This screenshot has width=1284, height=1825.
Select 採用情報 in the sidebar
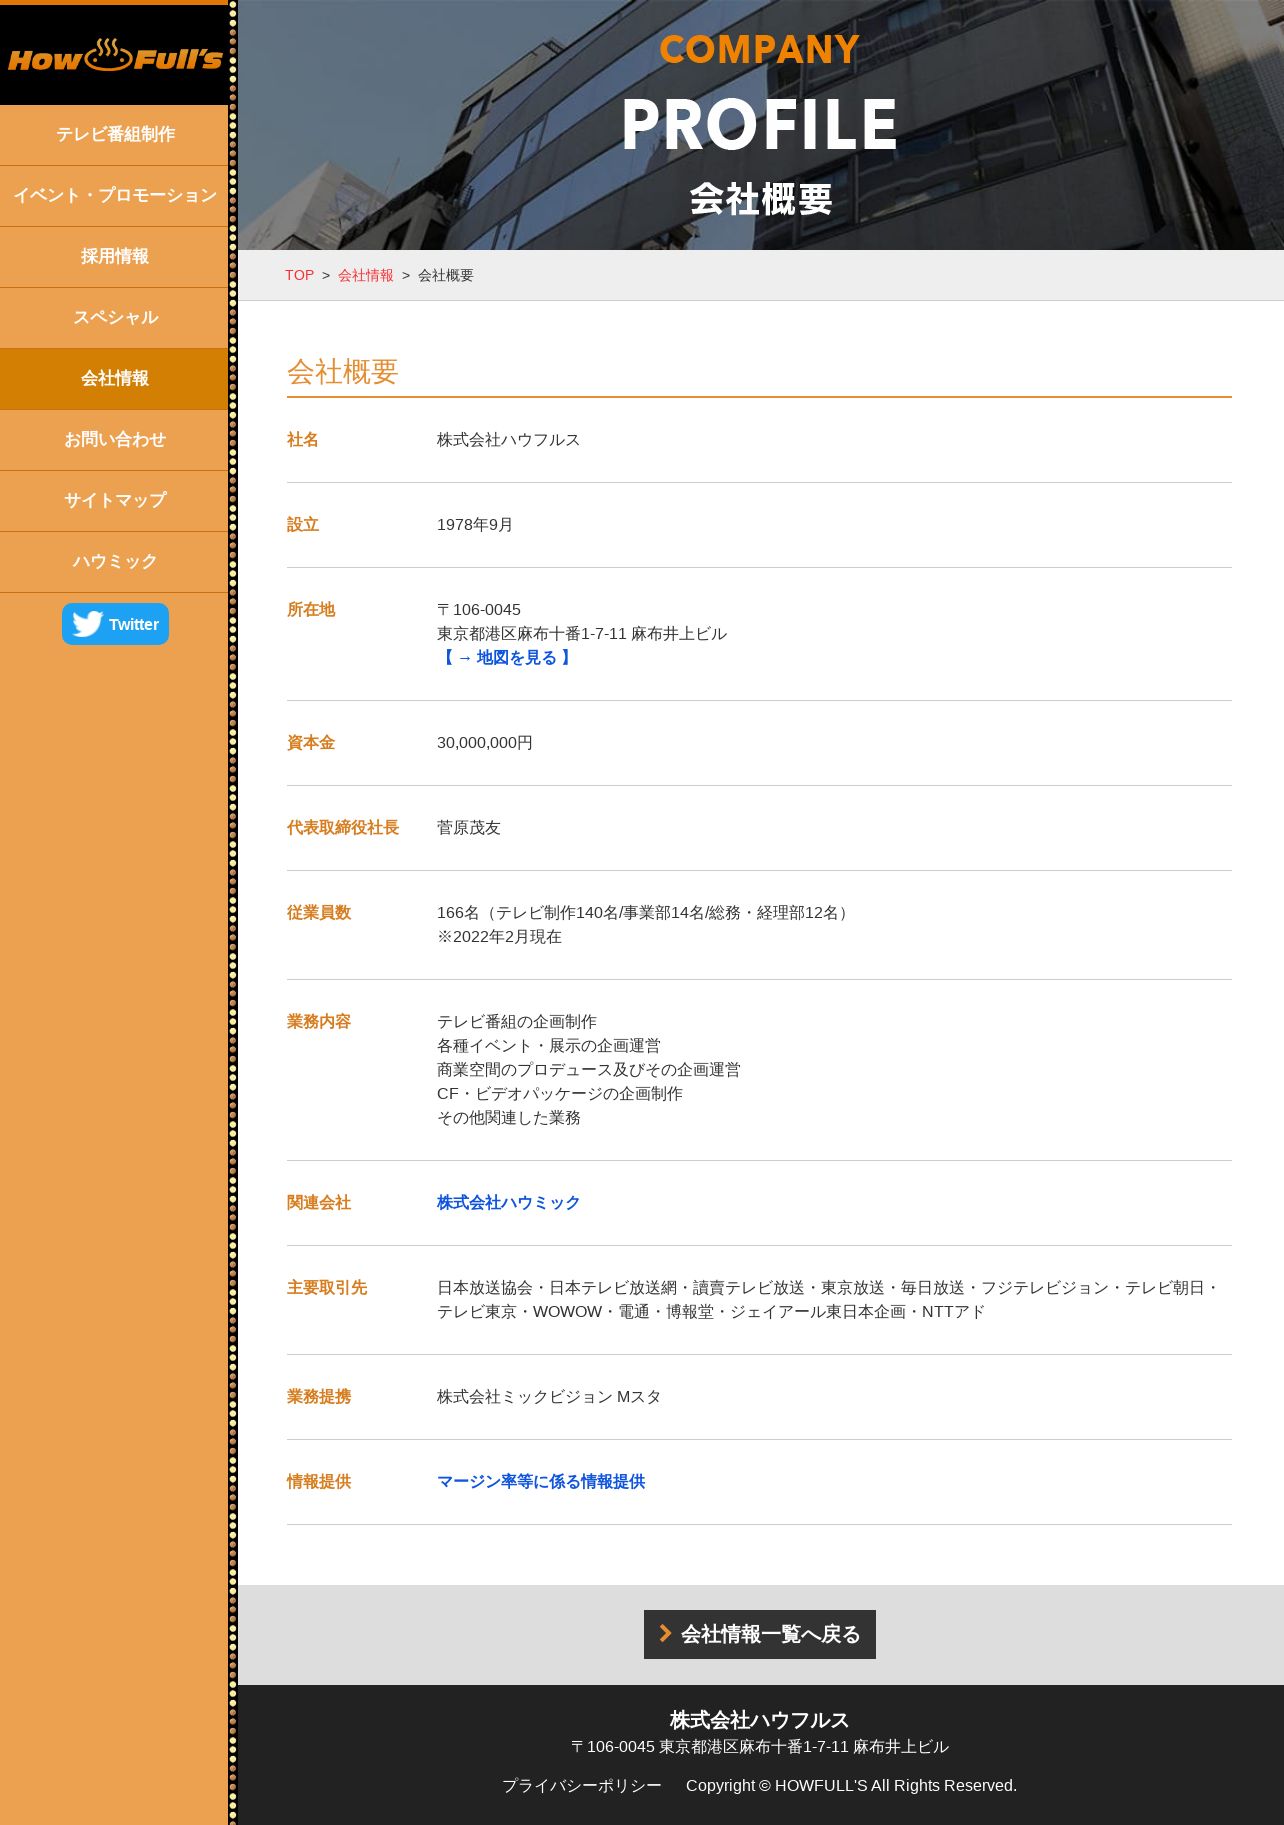(x=115, y=257)
